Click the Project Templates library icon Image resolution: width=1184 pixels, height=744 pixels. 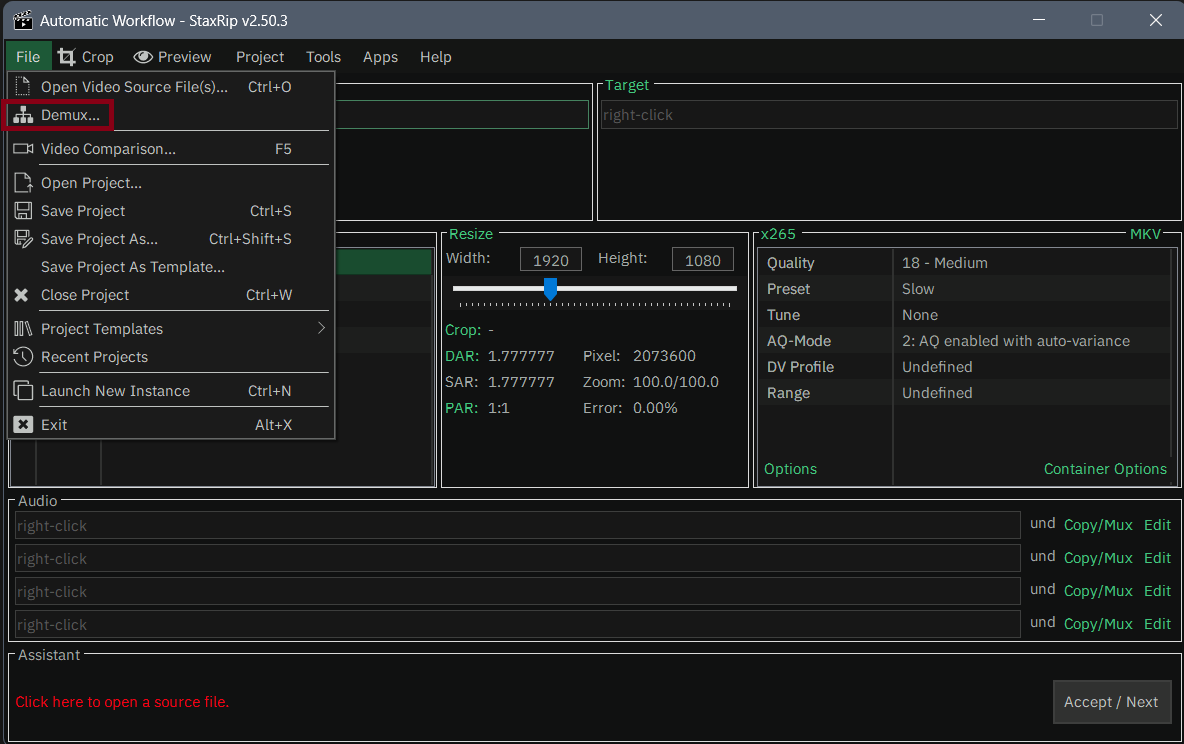[23, 329]
